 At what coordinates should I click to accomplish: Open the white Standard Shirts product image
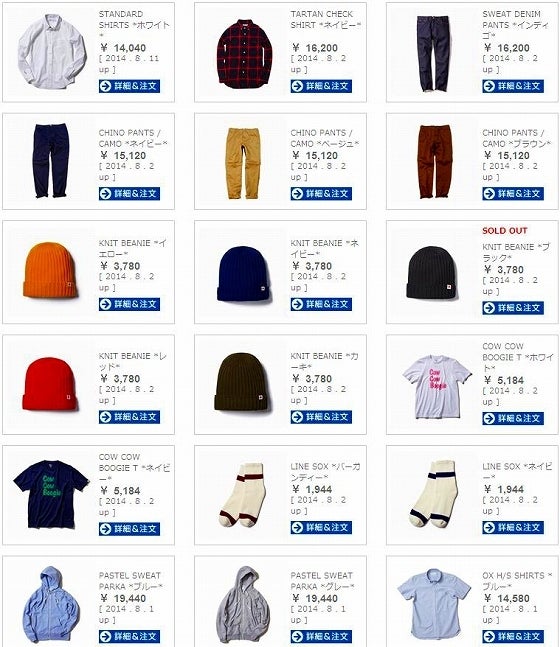(x=52, y=52)
